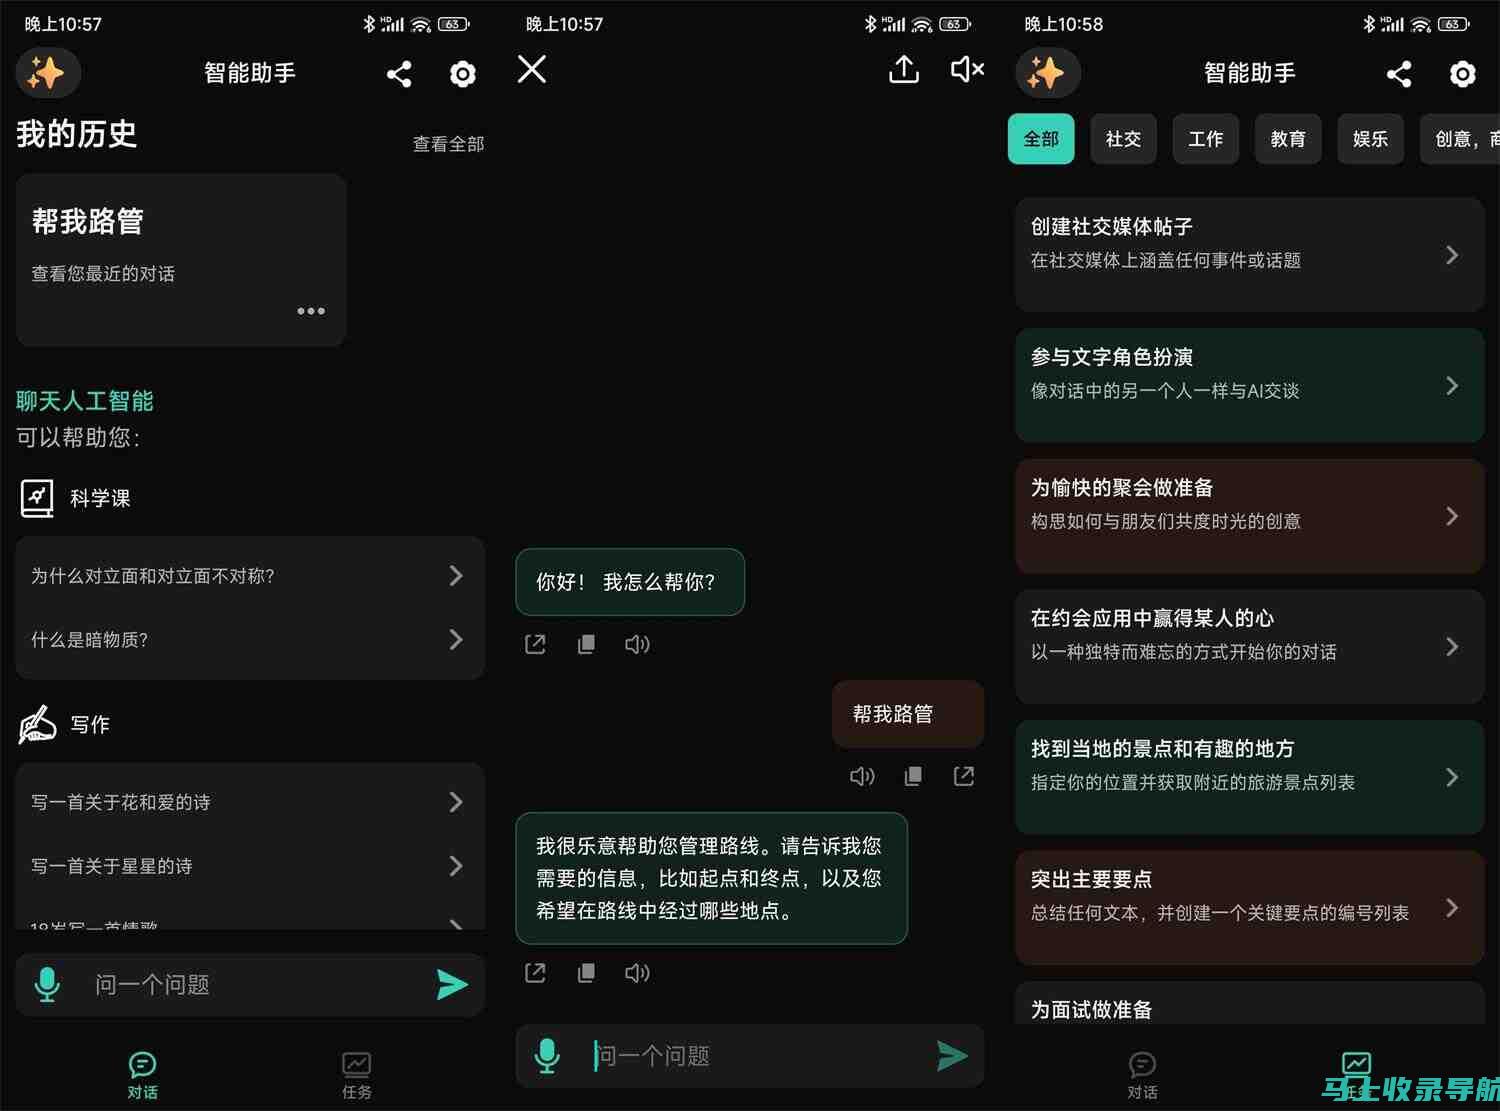Tap the 科学课 book icon
Screen dimensions: 1500x1111
click(37, 497)
